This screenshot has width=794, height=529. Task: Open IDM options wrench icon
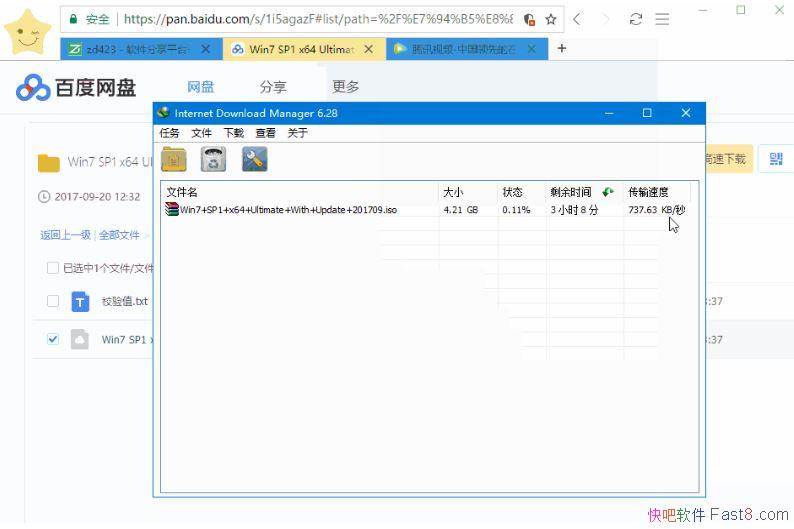(x=255, y=159)
